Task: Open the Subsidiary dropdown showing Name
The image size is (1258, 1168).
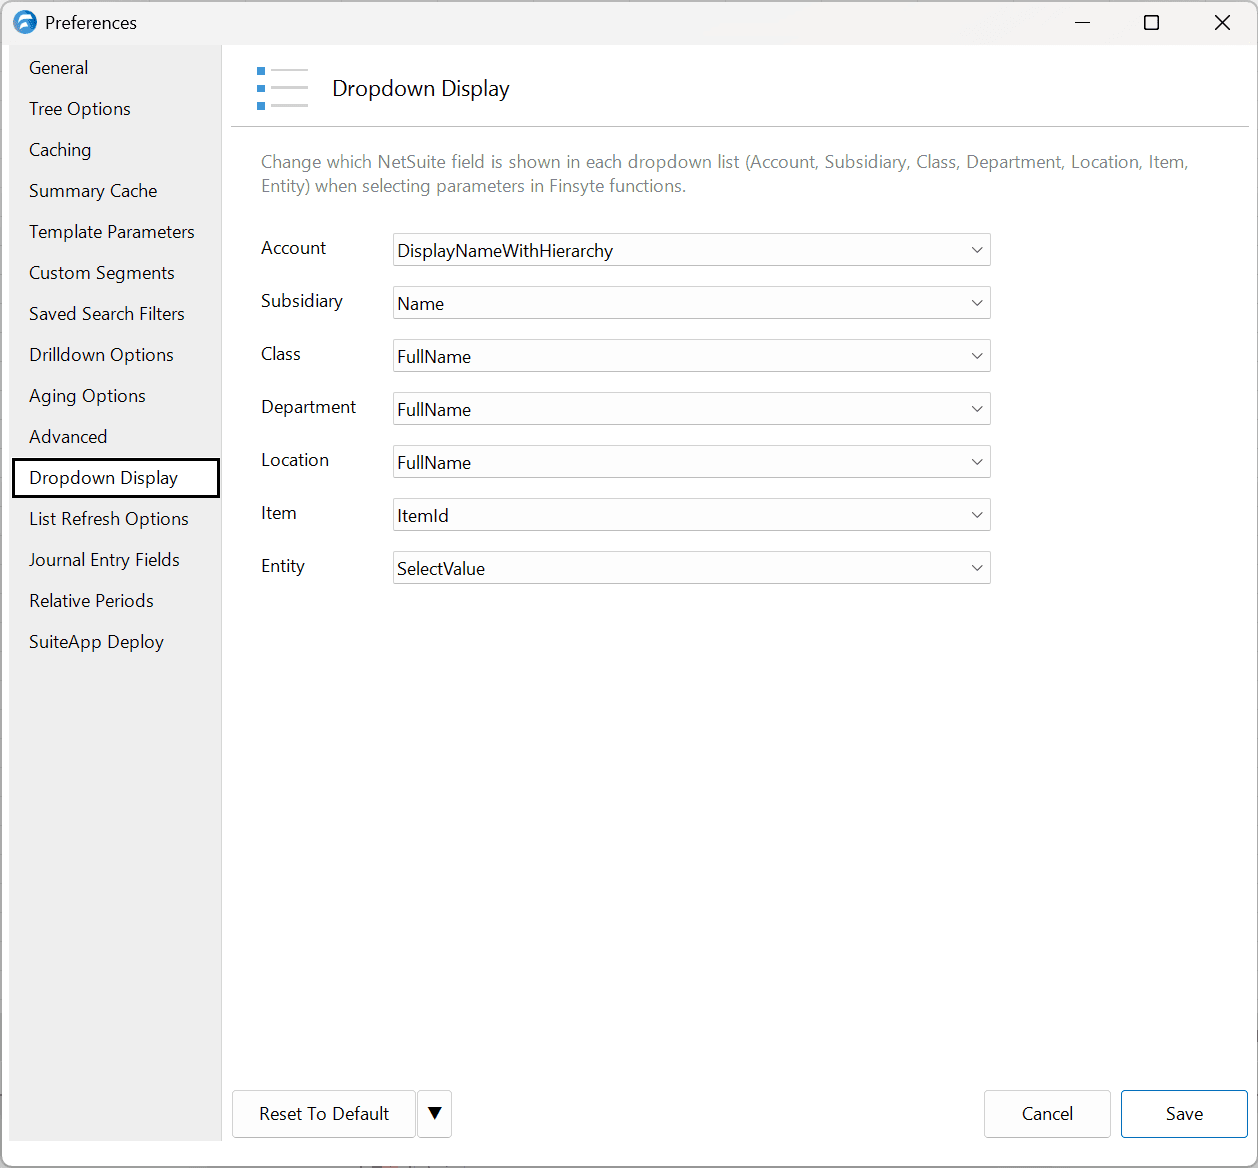Action: point(691,303)
